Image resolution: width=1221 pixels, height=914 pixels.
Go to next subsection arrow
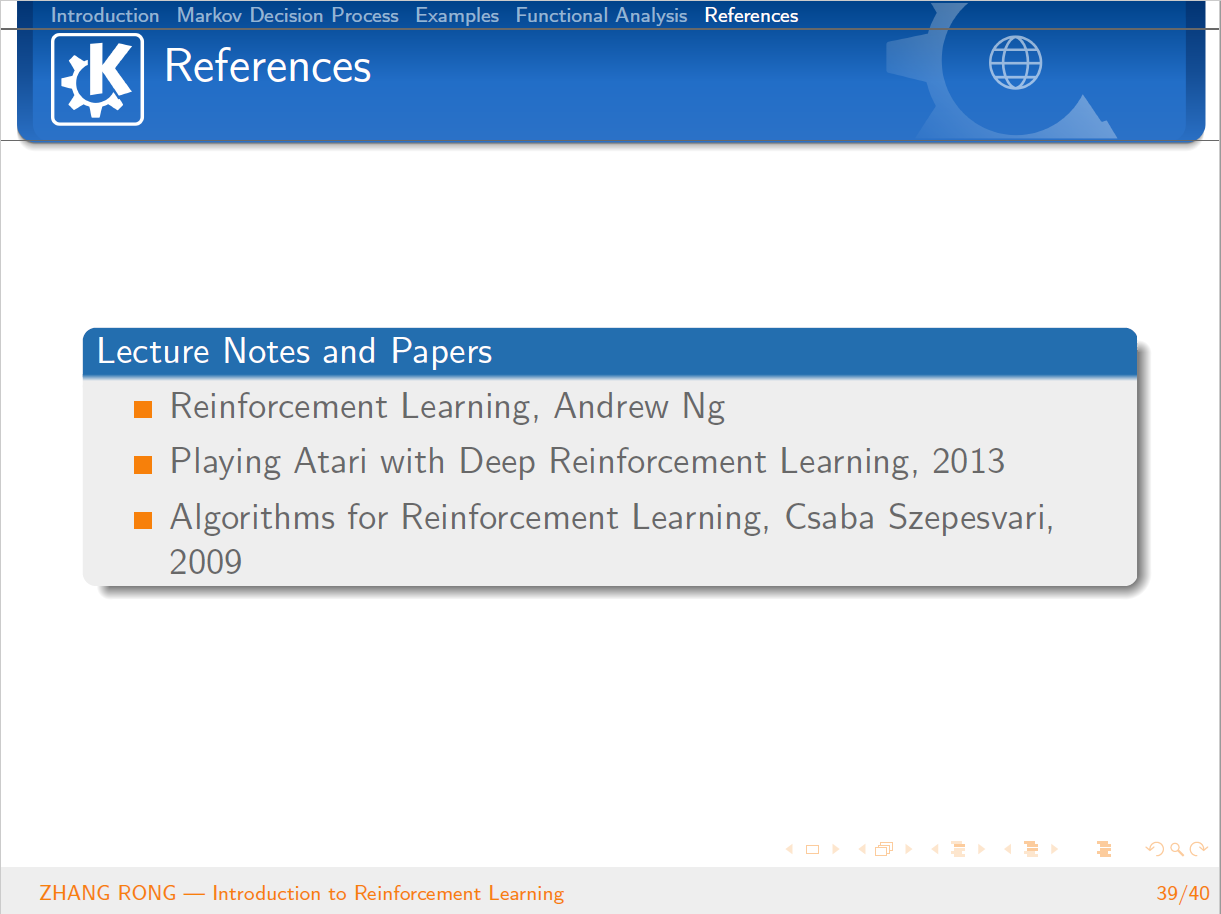(x=981, y=849)
